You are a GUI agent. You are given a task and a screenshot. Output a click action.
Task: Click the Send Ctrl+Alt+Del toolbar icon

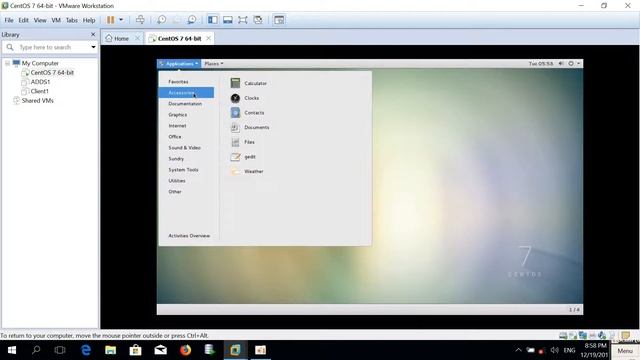pyautogui.click(x=140, y=20)
